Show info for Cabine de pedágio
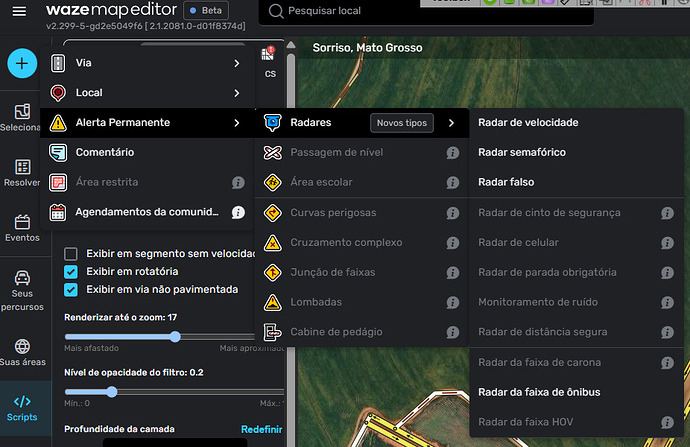Image resolution: width=690 pixels, height=447 pixels. pos(452,332)
